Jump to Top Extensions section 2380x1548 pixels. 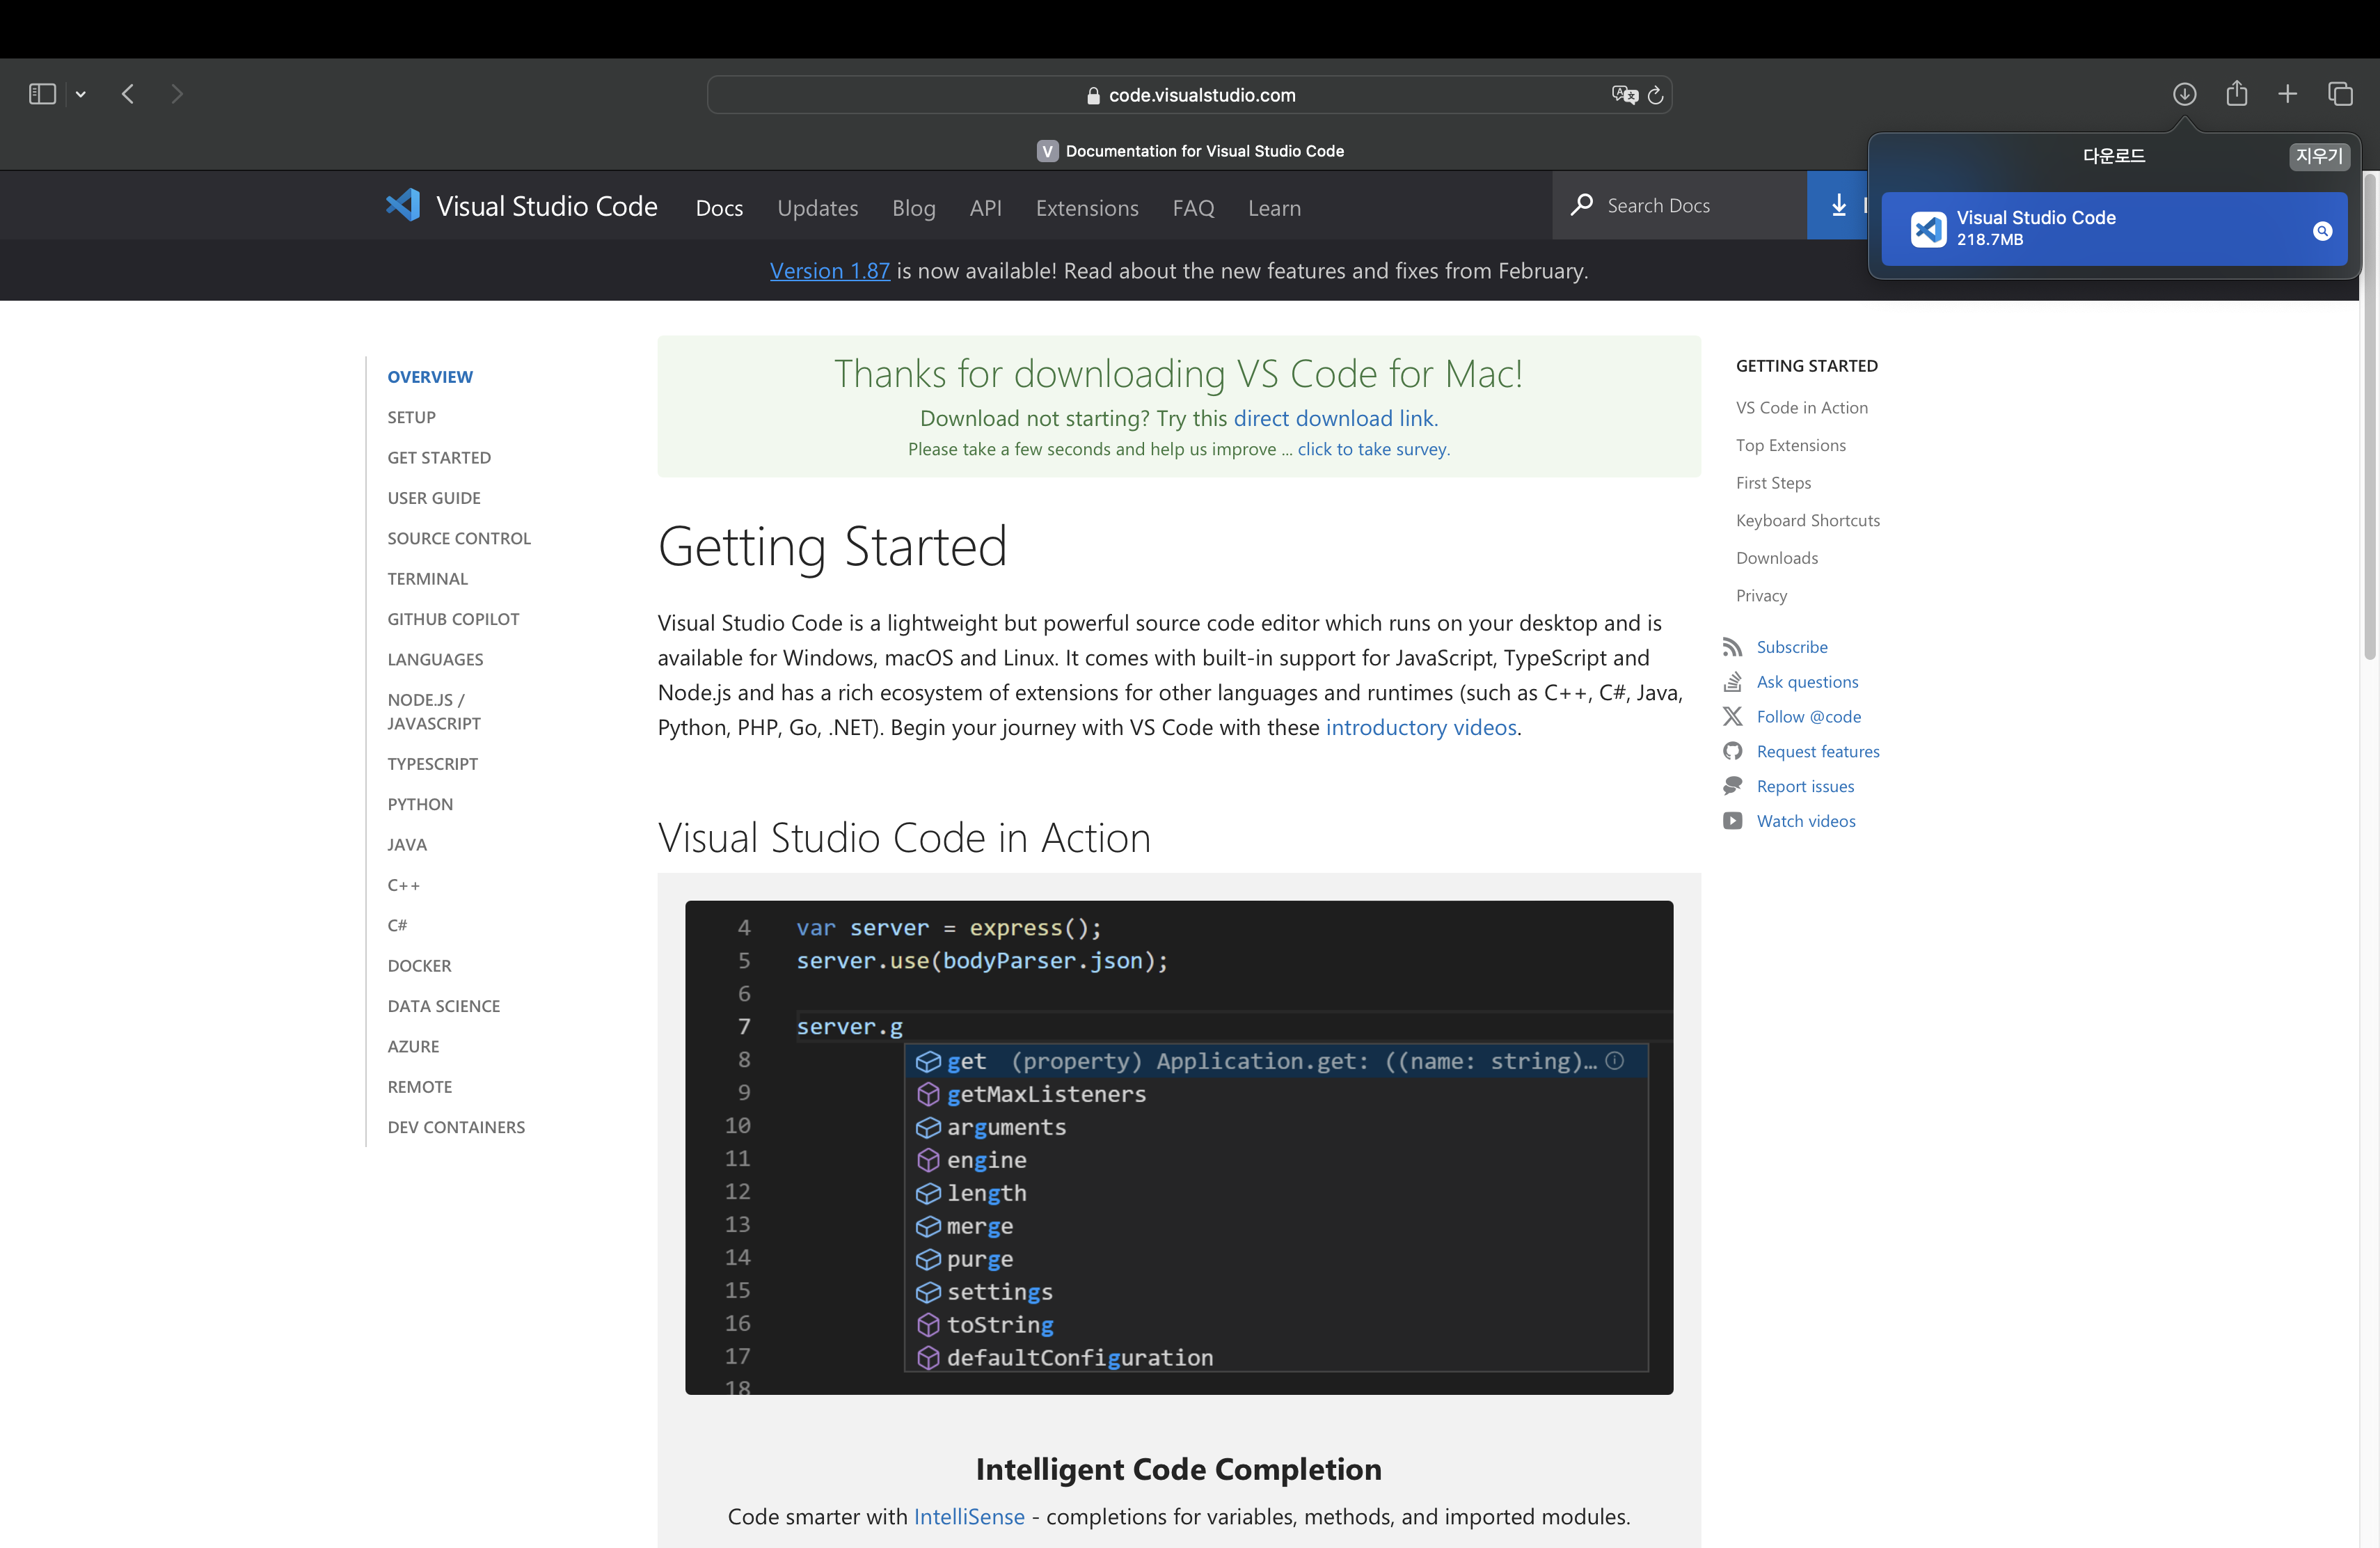pyautogui.click(x=1790, y=445)
